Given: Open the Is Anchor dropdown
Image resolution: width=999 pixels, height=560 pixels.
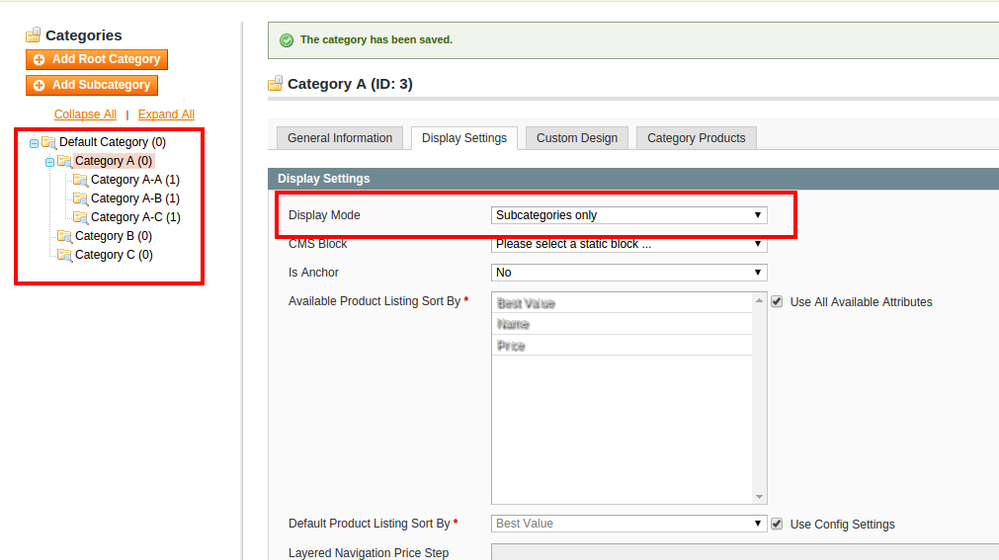Looking at the screenshot, I should pyautogui.click(x=629, y=272).
